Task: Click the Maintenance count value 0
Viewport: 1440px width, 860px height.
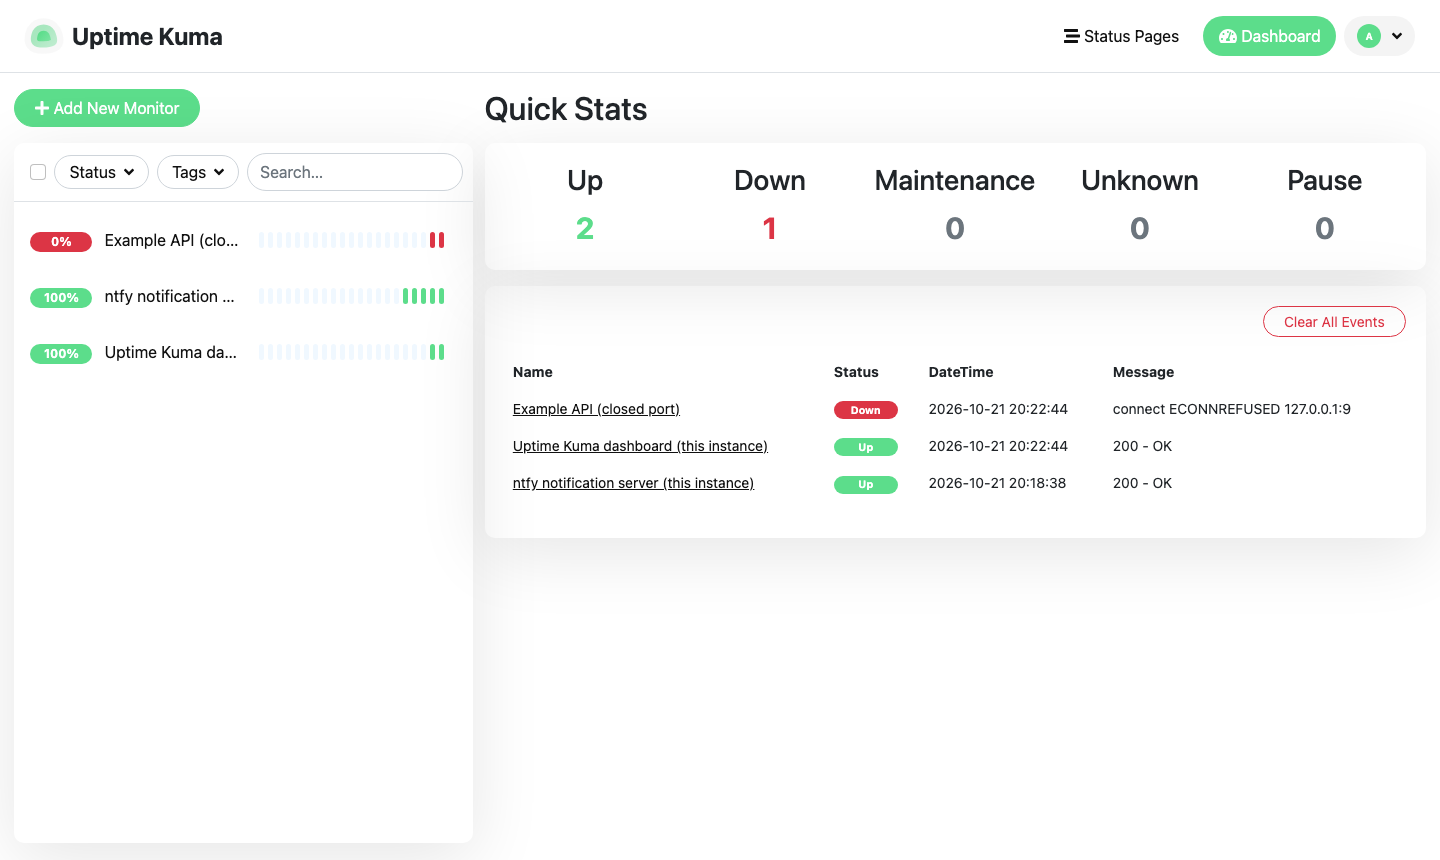Action: (x=955, y=228)
